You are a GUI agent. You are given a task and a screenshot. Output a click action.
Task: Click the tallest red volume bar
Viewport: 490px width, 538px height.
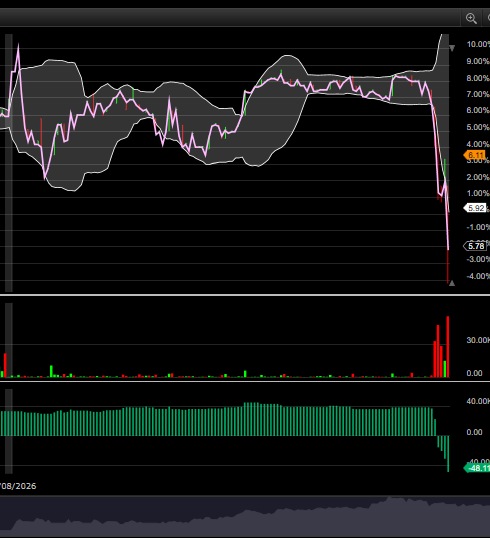click(448, 347)
